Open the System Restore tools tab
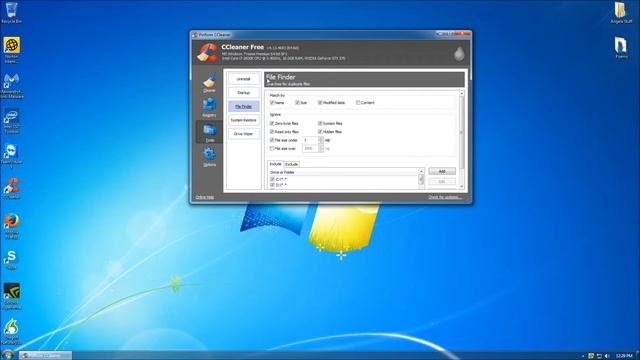Screen dimensions: 640x360 [x=244, y=120]
